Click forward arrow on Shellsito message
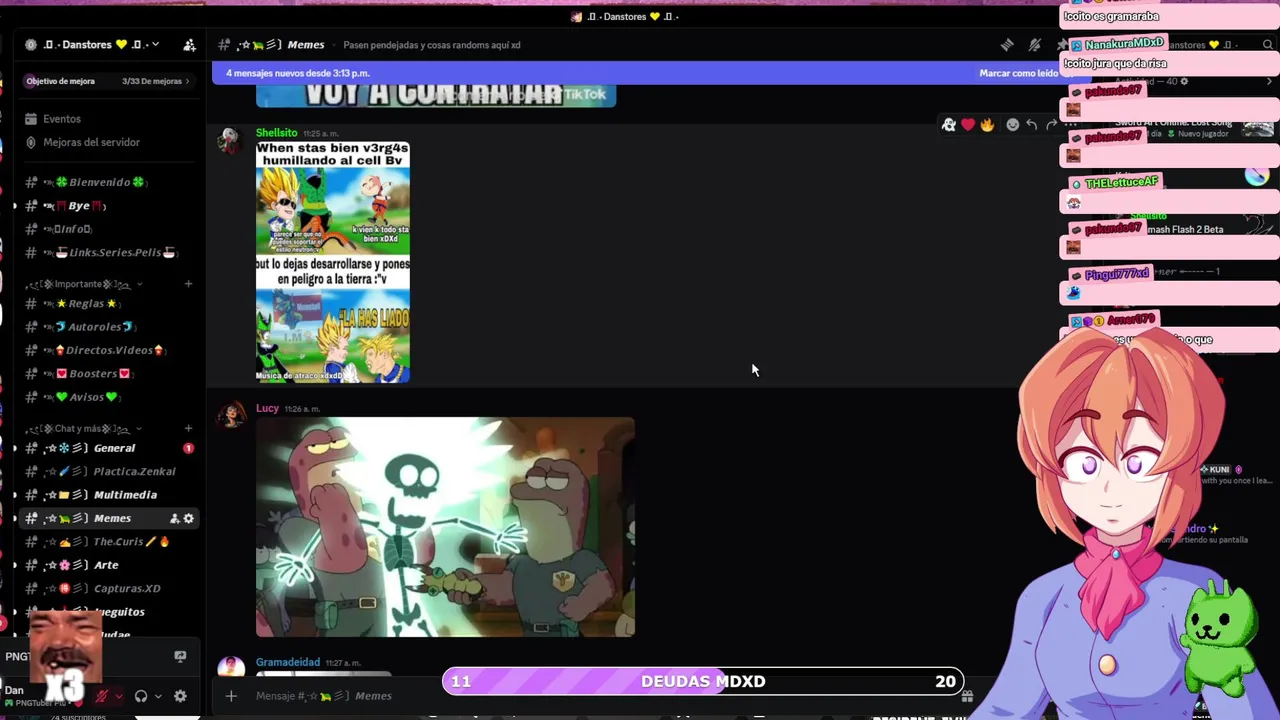 (1051, 125)
